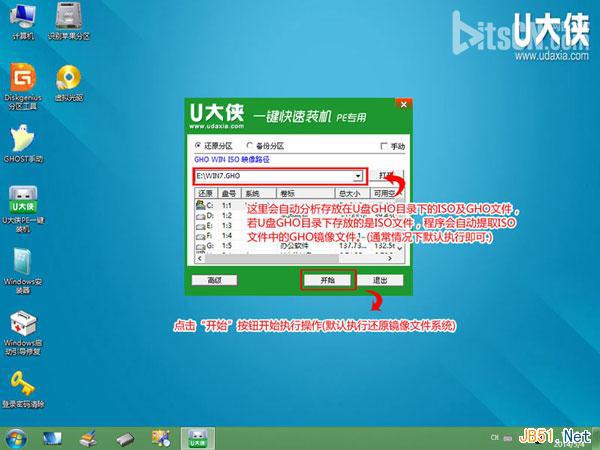Click the GHO WIN ISO 映像路径 label
The height and width of the screenshot is (450, 600).
point(232,159)
